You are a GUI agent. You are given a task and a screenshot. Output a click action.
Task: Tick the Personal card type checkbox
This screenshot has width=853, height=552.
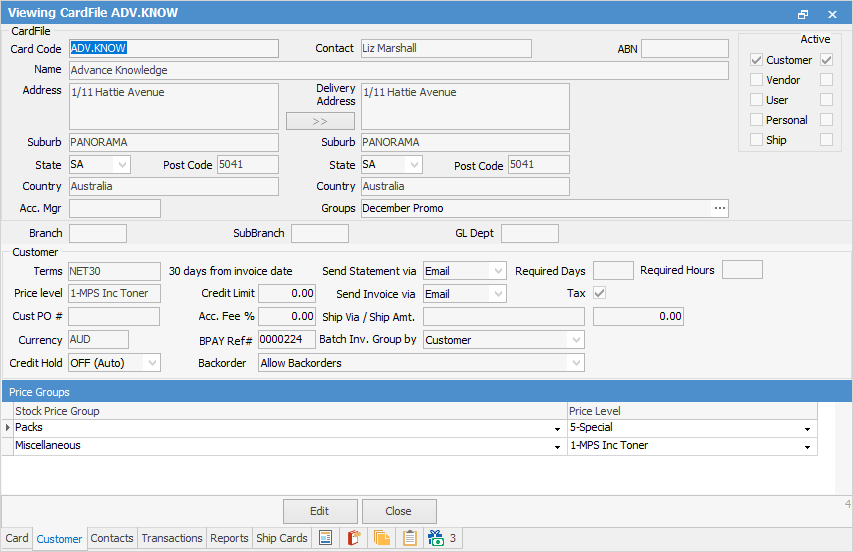756,120
